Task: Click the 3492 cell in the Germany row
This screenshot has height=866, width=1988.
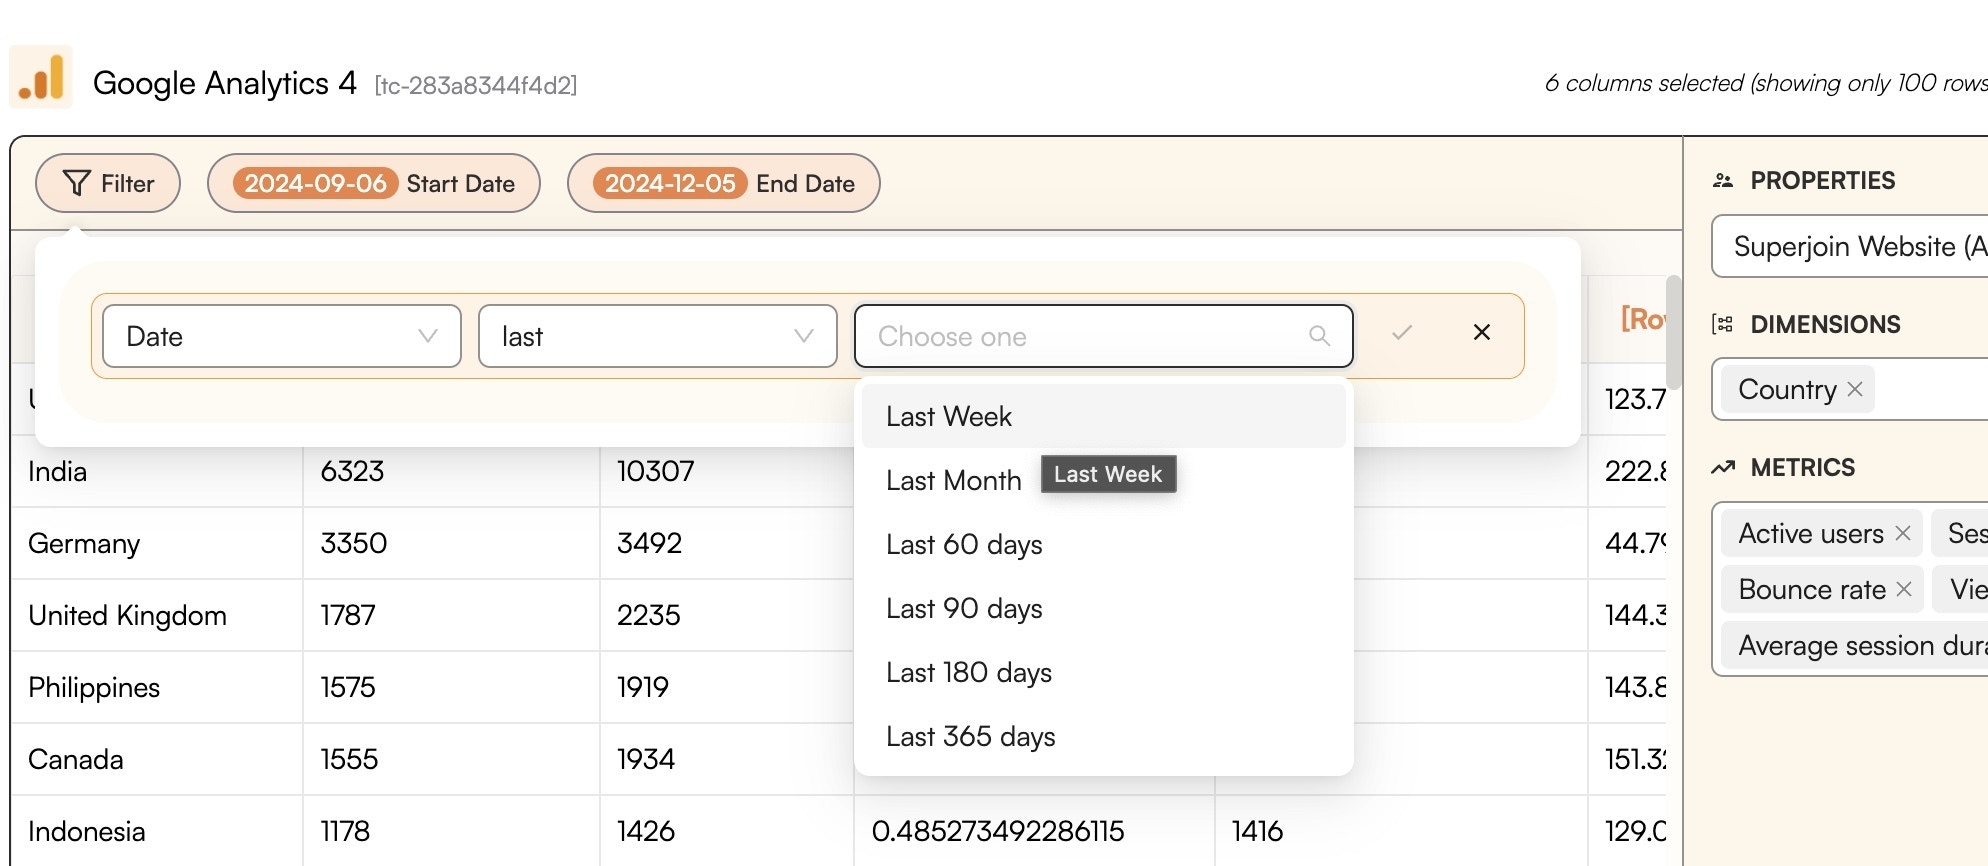Action: pyautogui.click(x=727, y=543)
